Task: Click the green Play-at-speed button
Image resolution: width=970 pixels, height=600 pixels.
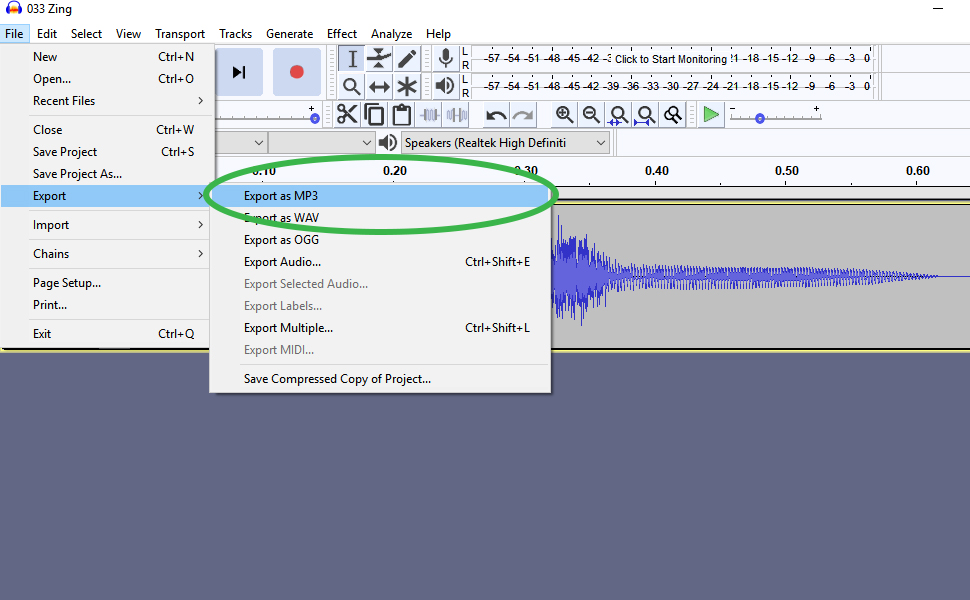Action: pyautogui.click(x=711, y=114)
